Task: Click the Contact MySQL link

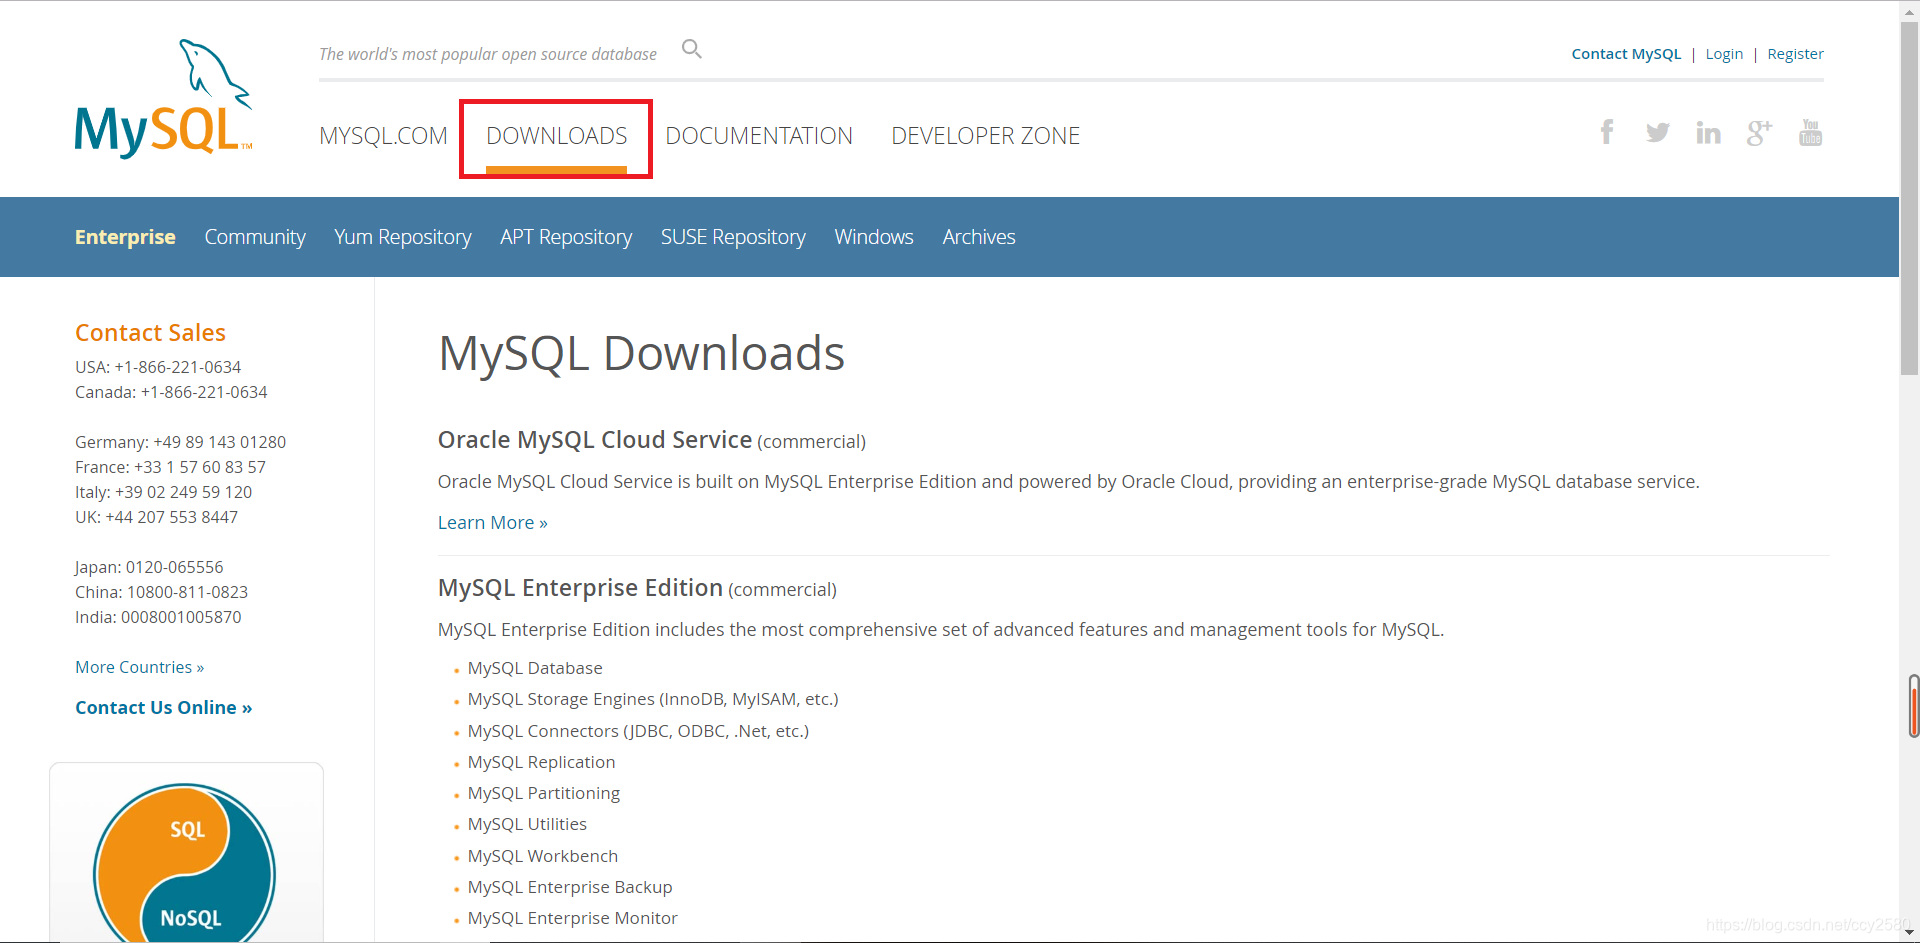Action: tap(1626, 54)
